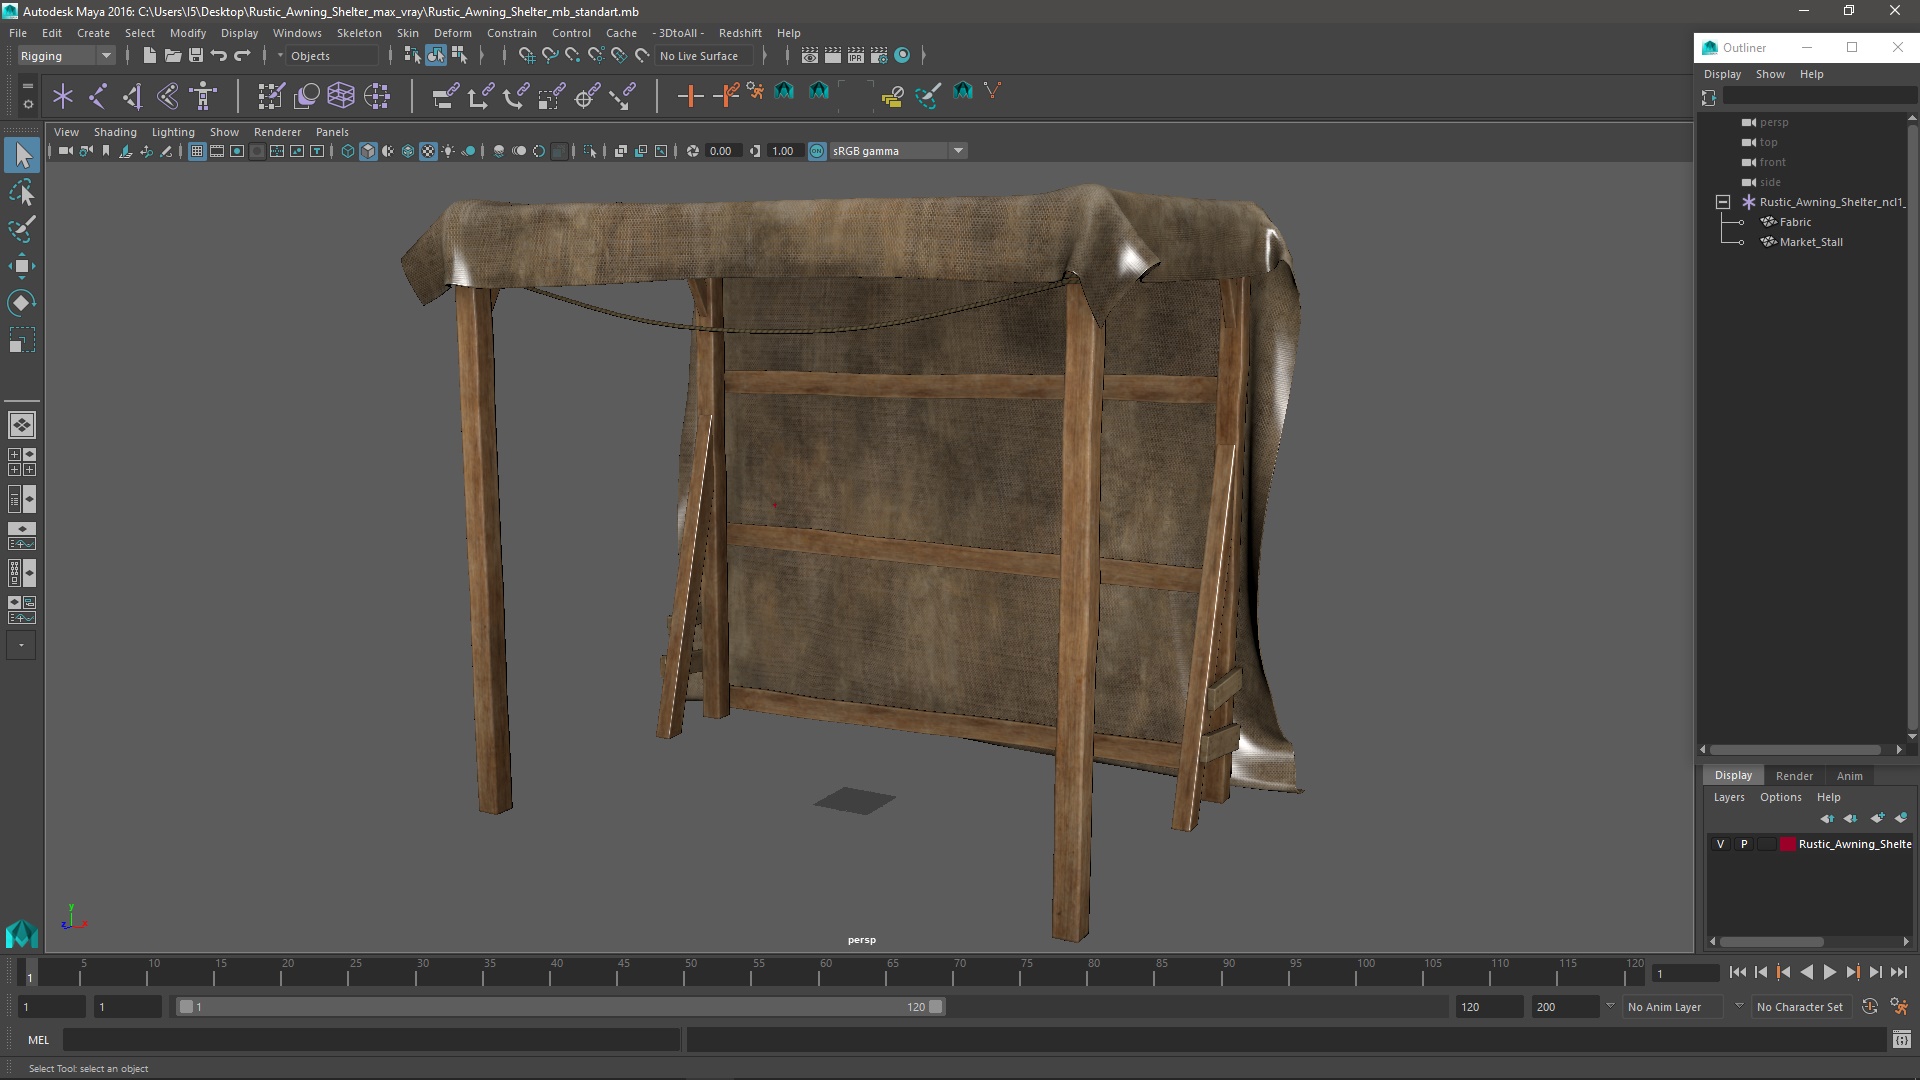
Task: Undo the last action
Action: 219,56
